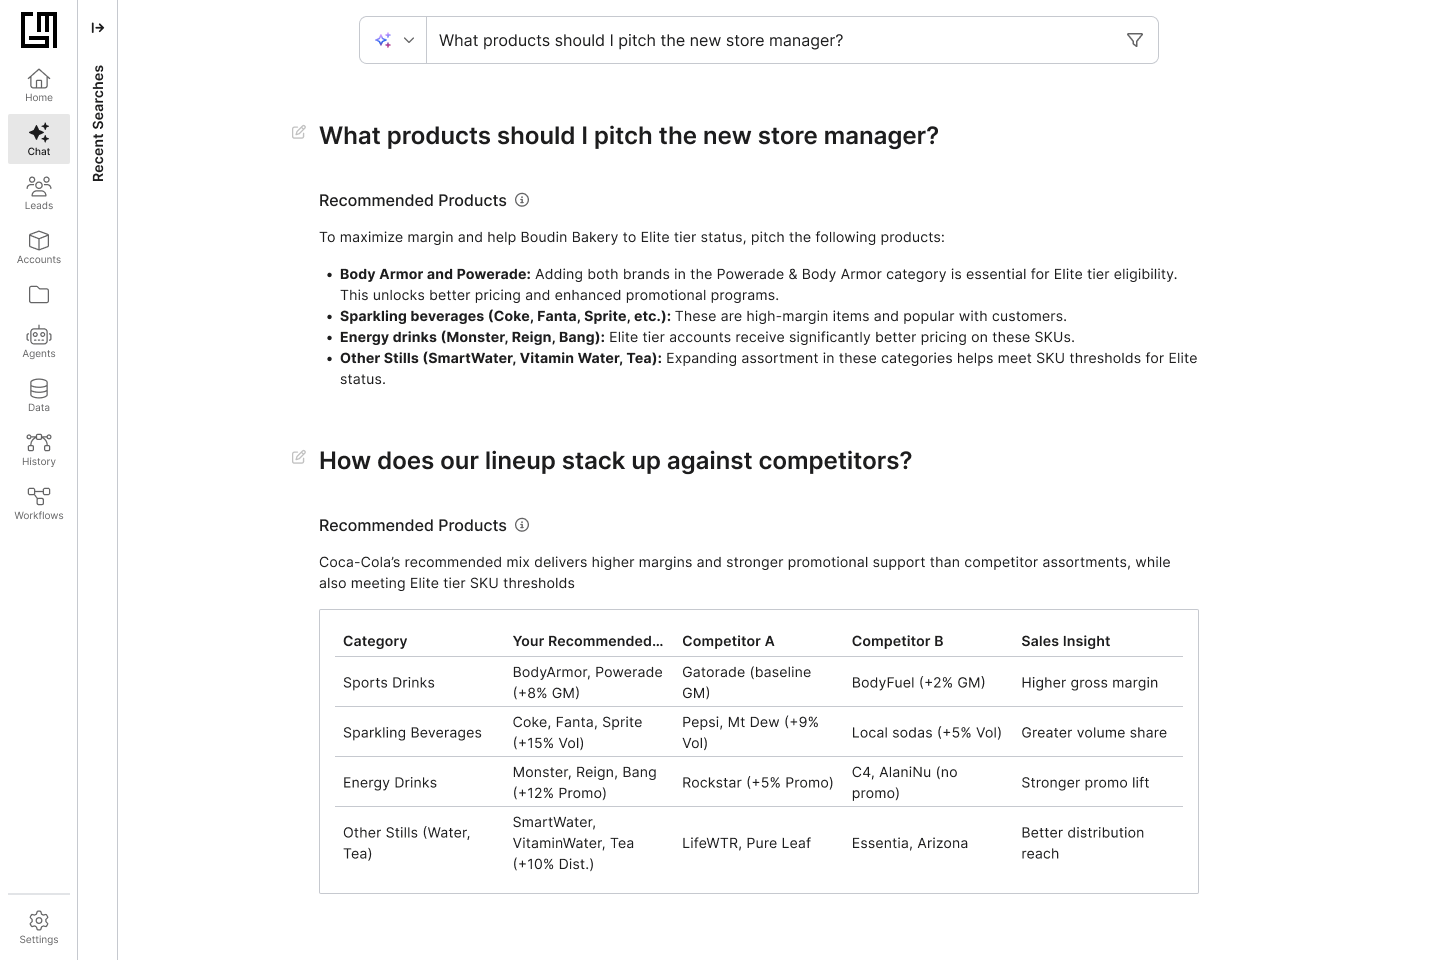The height and width of the screenshot is (960, 1440).
Task: Open the Agents robot icon
Action: click(39, 341)
